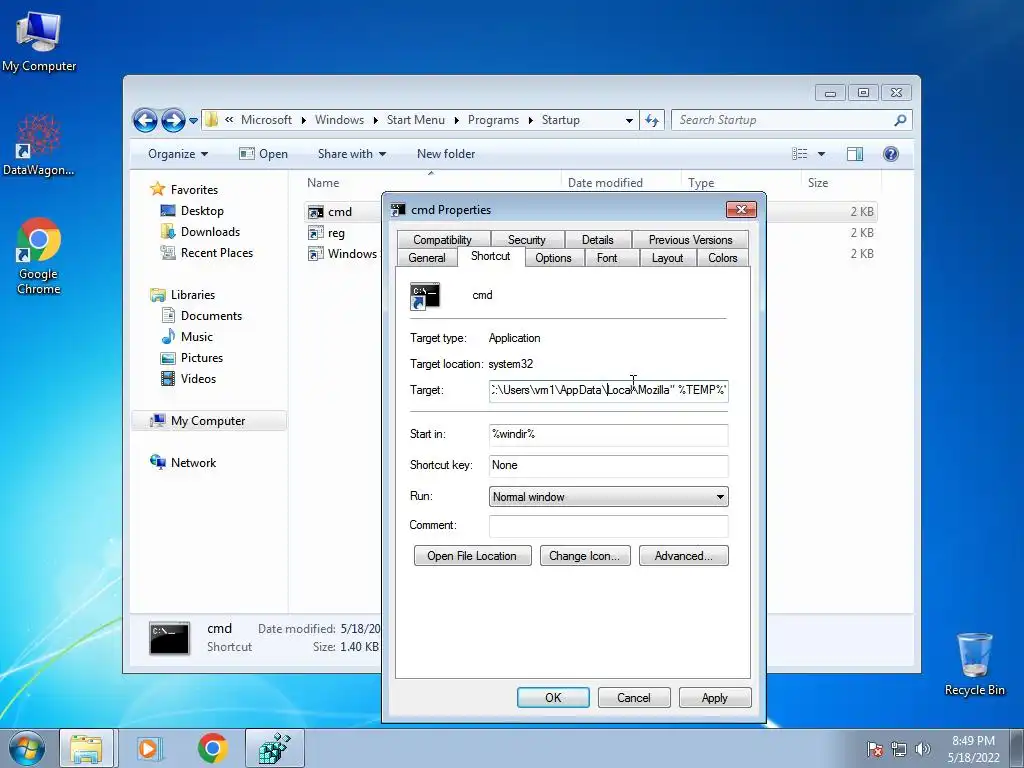Viewport: 1024px width, 768px height.
Task: Switch to the Details tab
Action: 598,240
